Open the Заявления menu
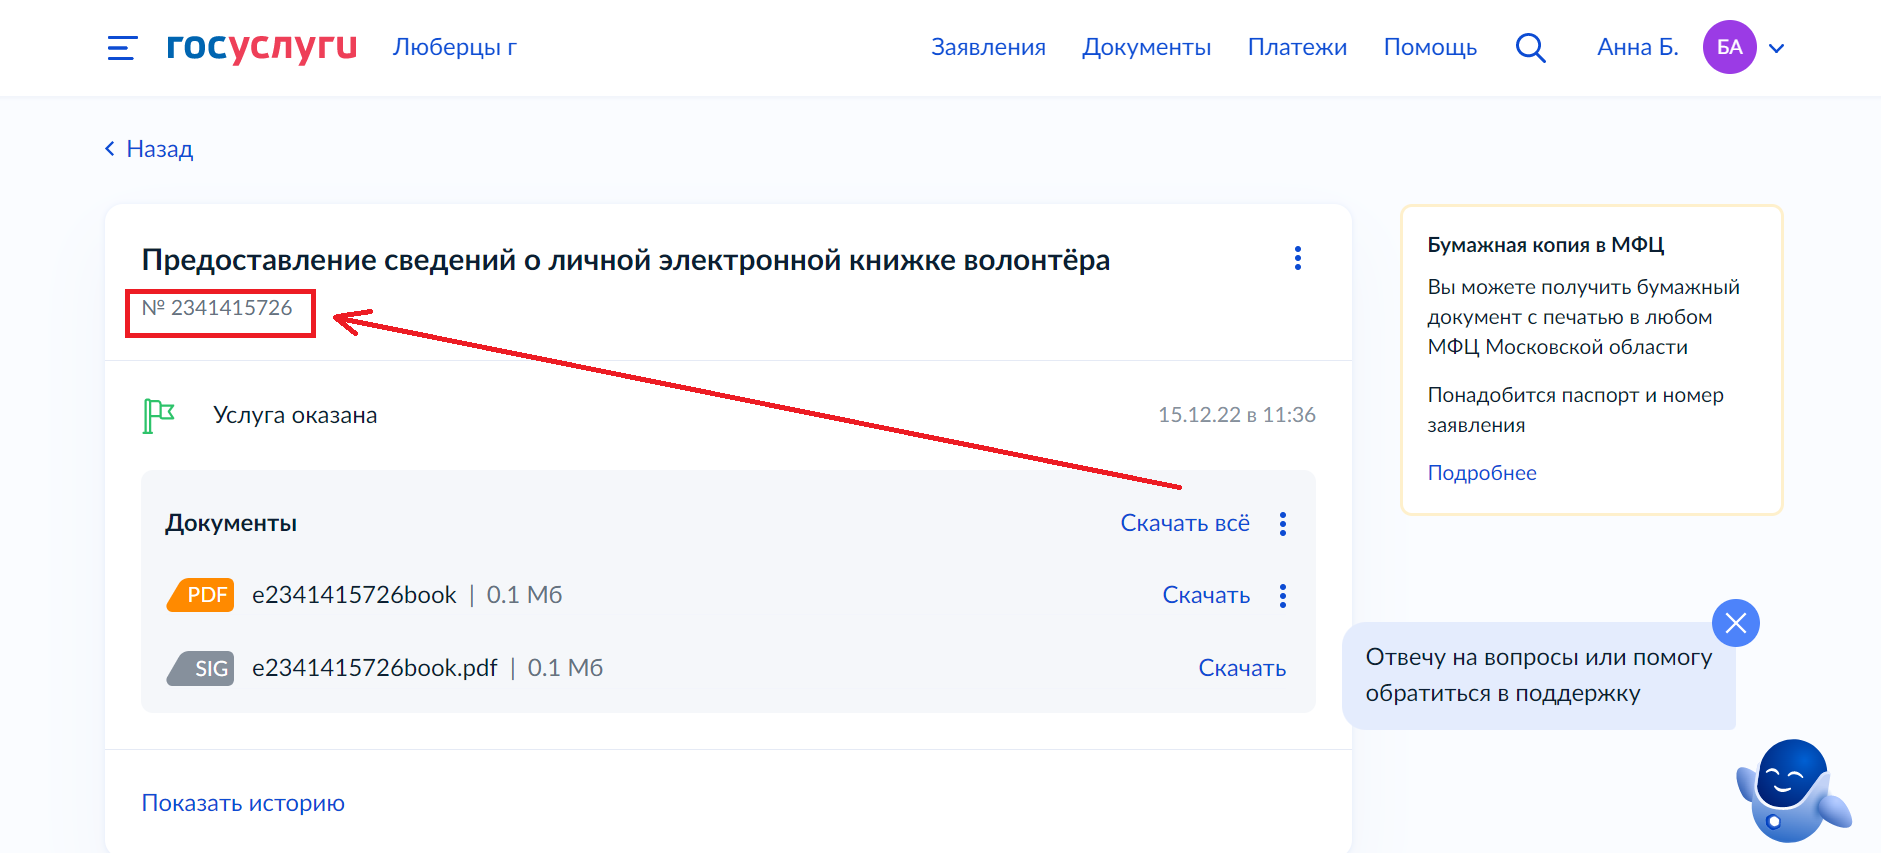Screen dimensions: 1881x853 [988, 47]
